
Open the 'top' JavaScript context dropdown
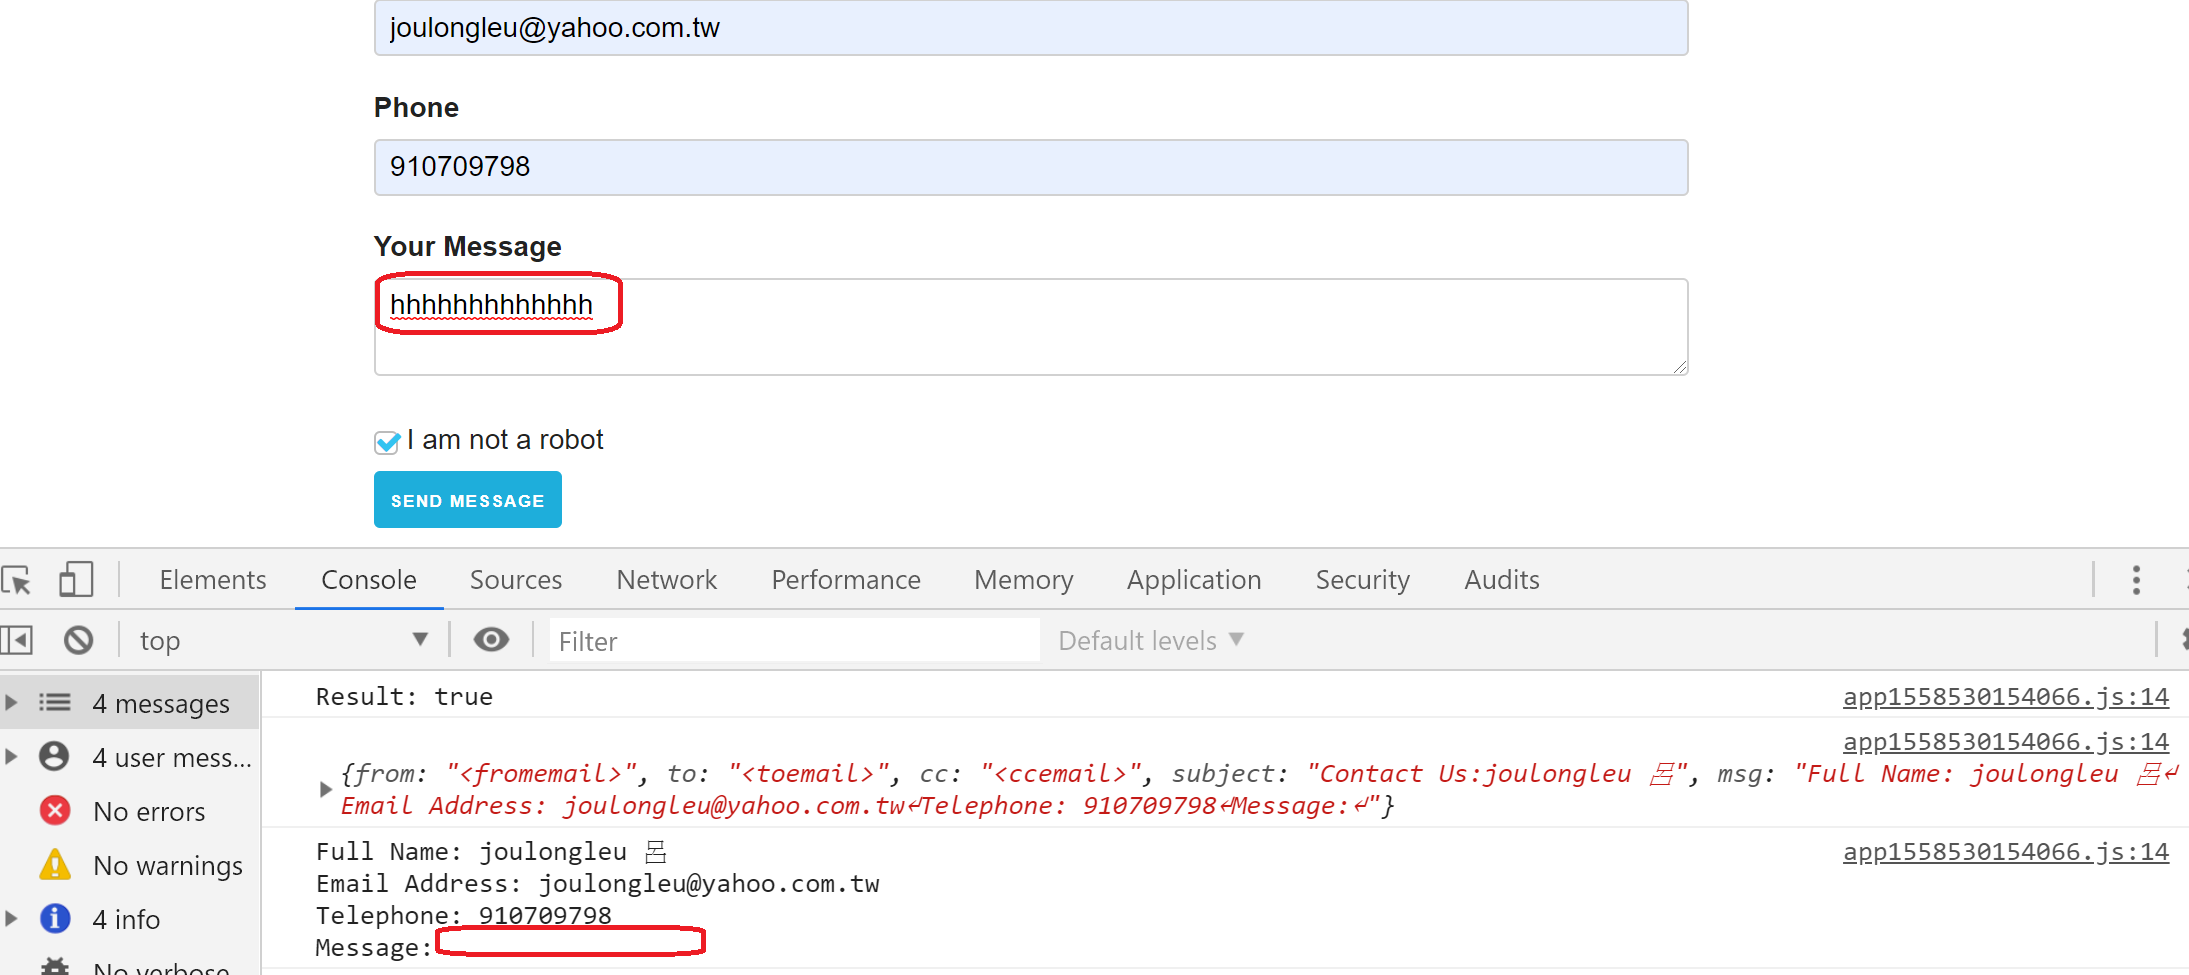284,640
